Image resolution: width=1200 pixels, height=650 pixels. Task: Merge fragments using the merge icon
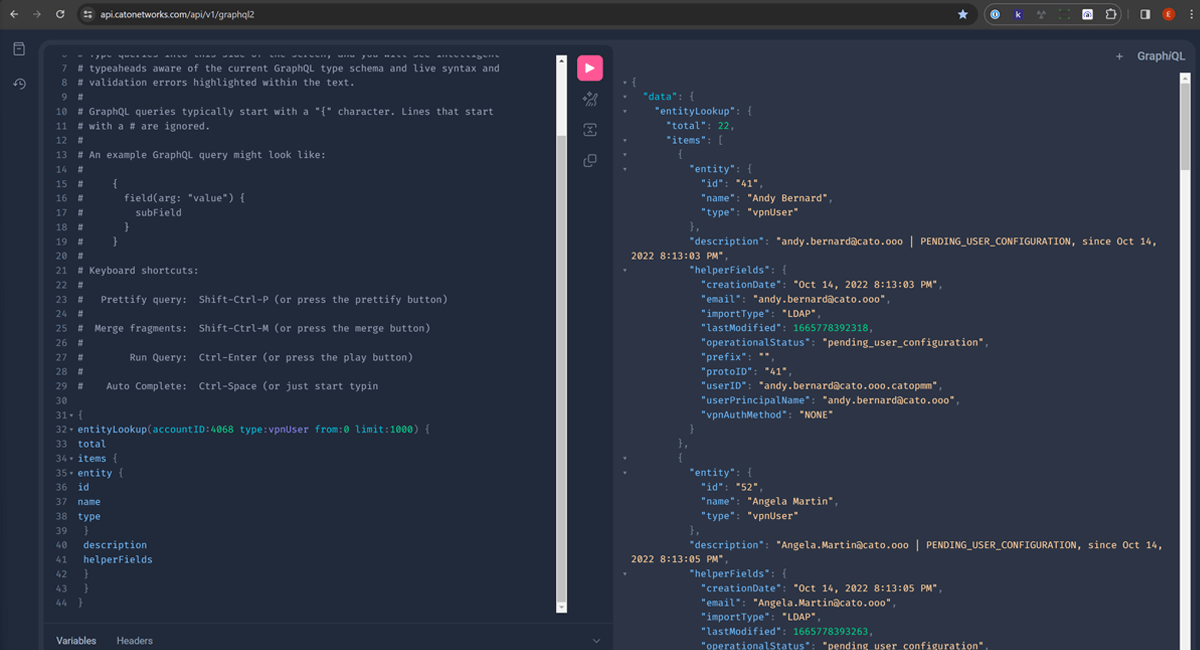tap(590, 130)
